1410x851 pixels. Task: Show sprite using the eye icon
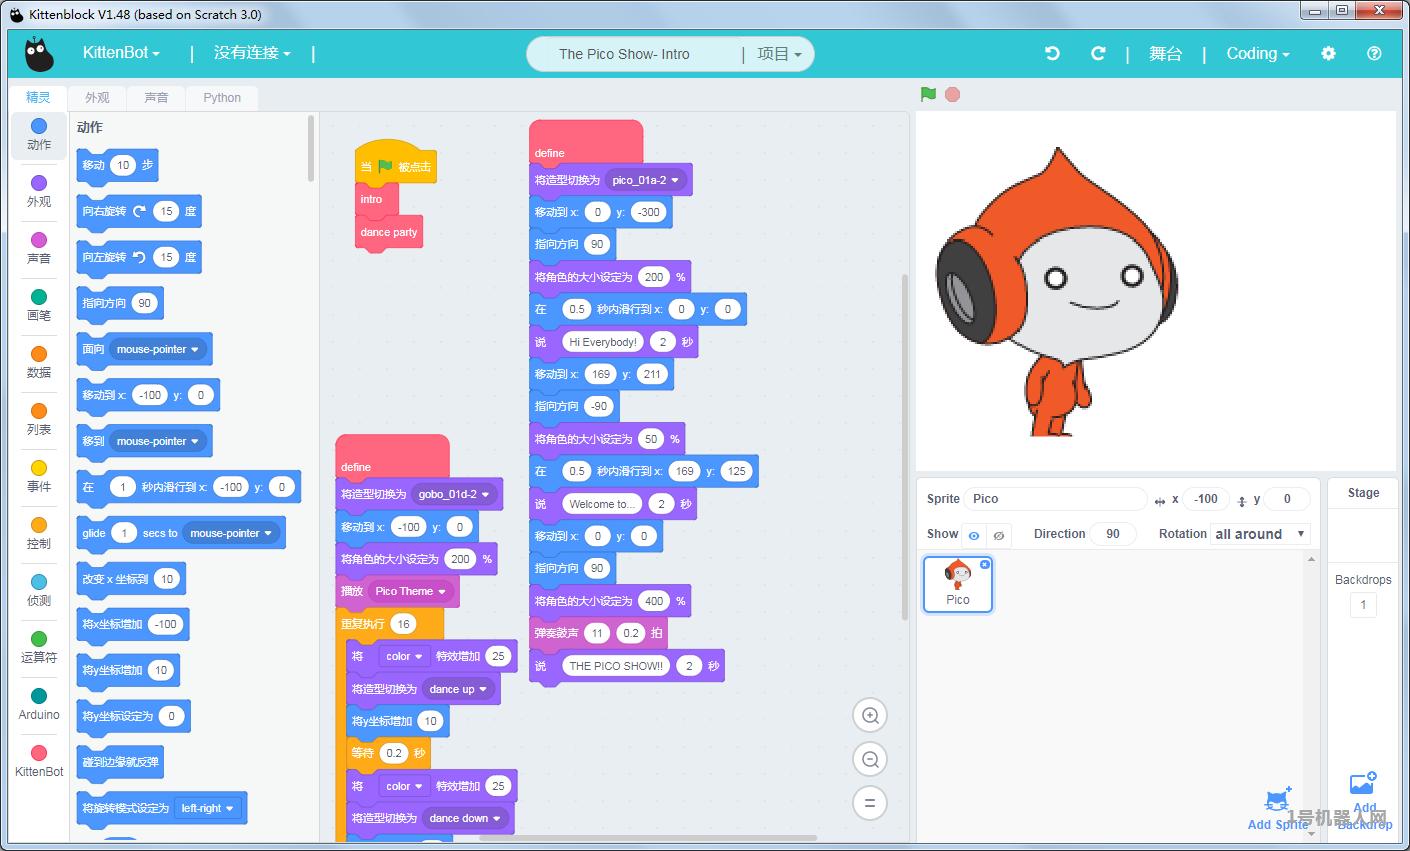coord(974,535)
